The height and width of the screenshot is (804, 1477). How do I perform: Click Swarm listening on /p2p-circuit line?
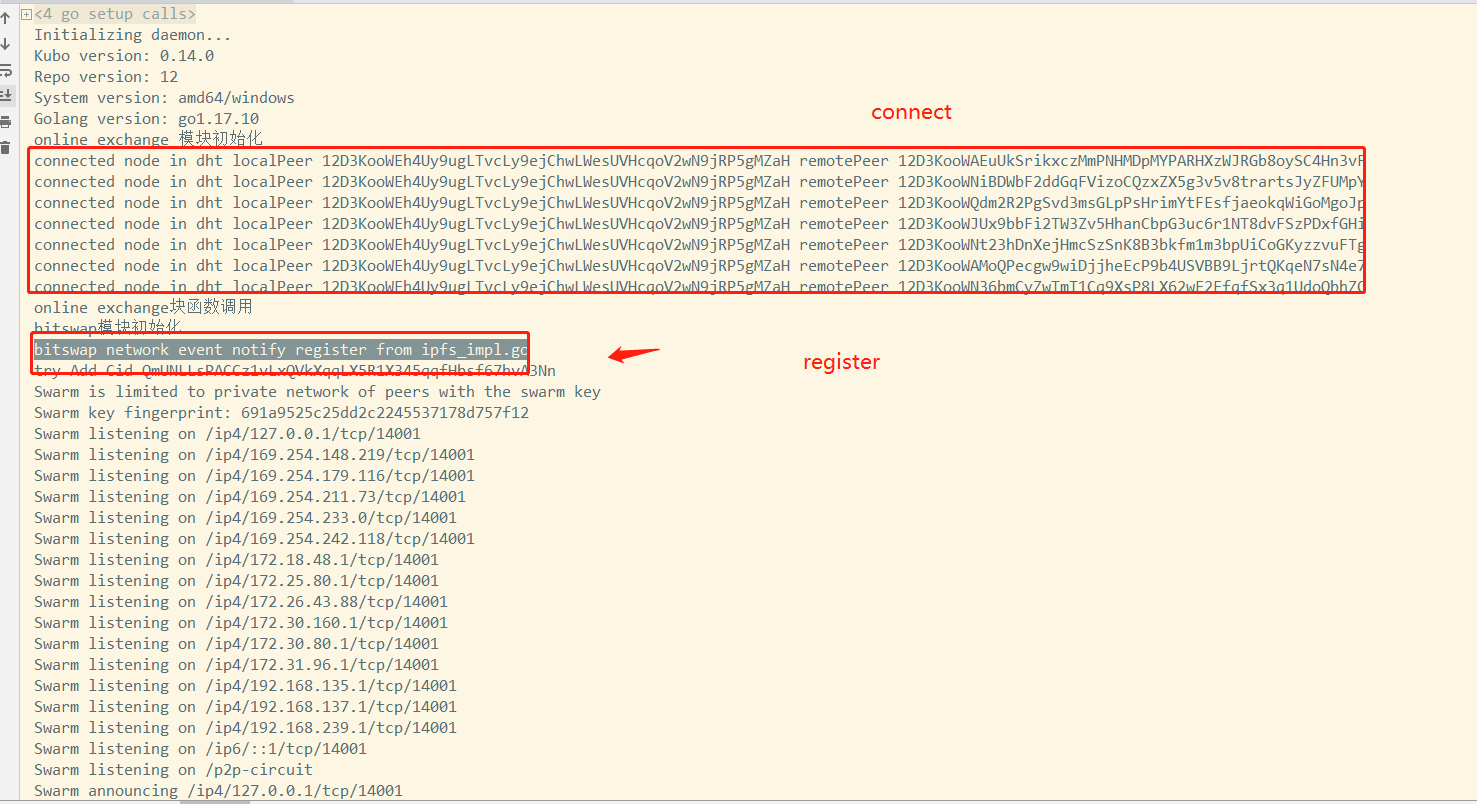(173, 769)
